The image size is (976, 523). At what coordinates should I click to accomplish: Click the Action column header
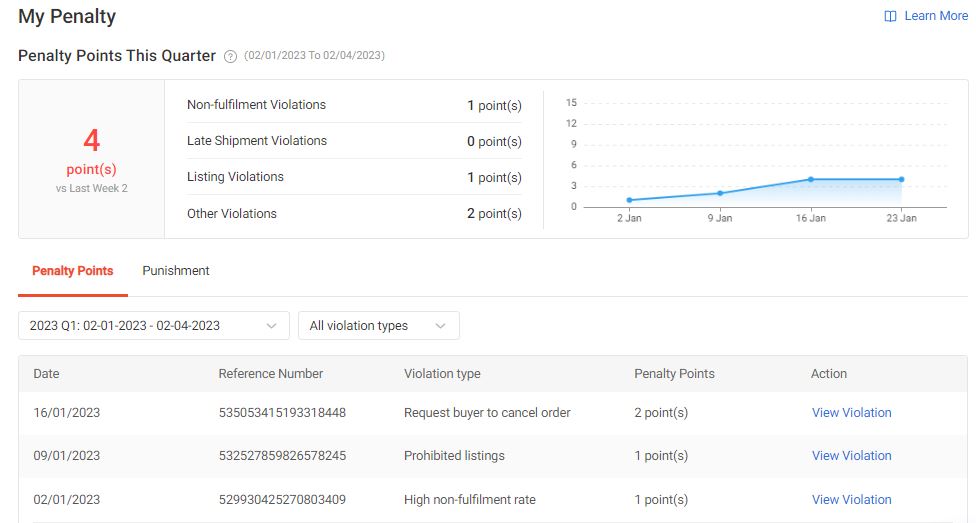[x=828, y=374]
